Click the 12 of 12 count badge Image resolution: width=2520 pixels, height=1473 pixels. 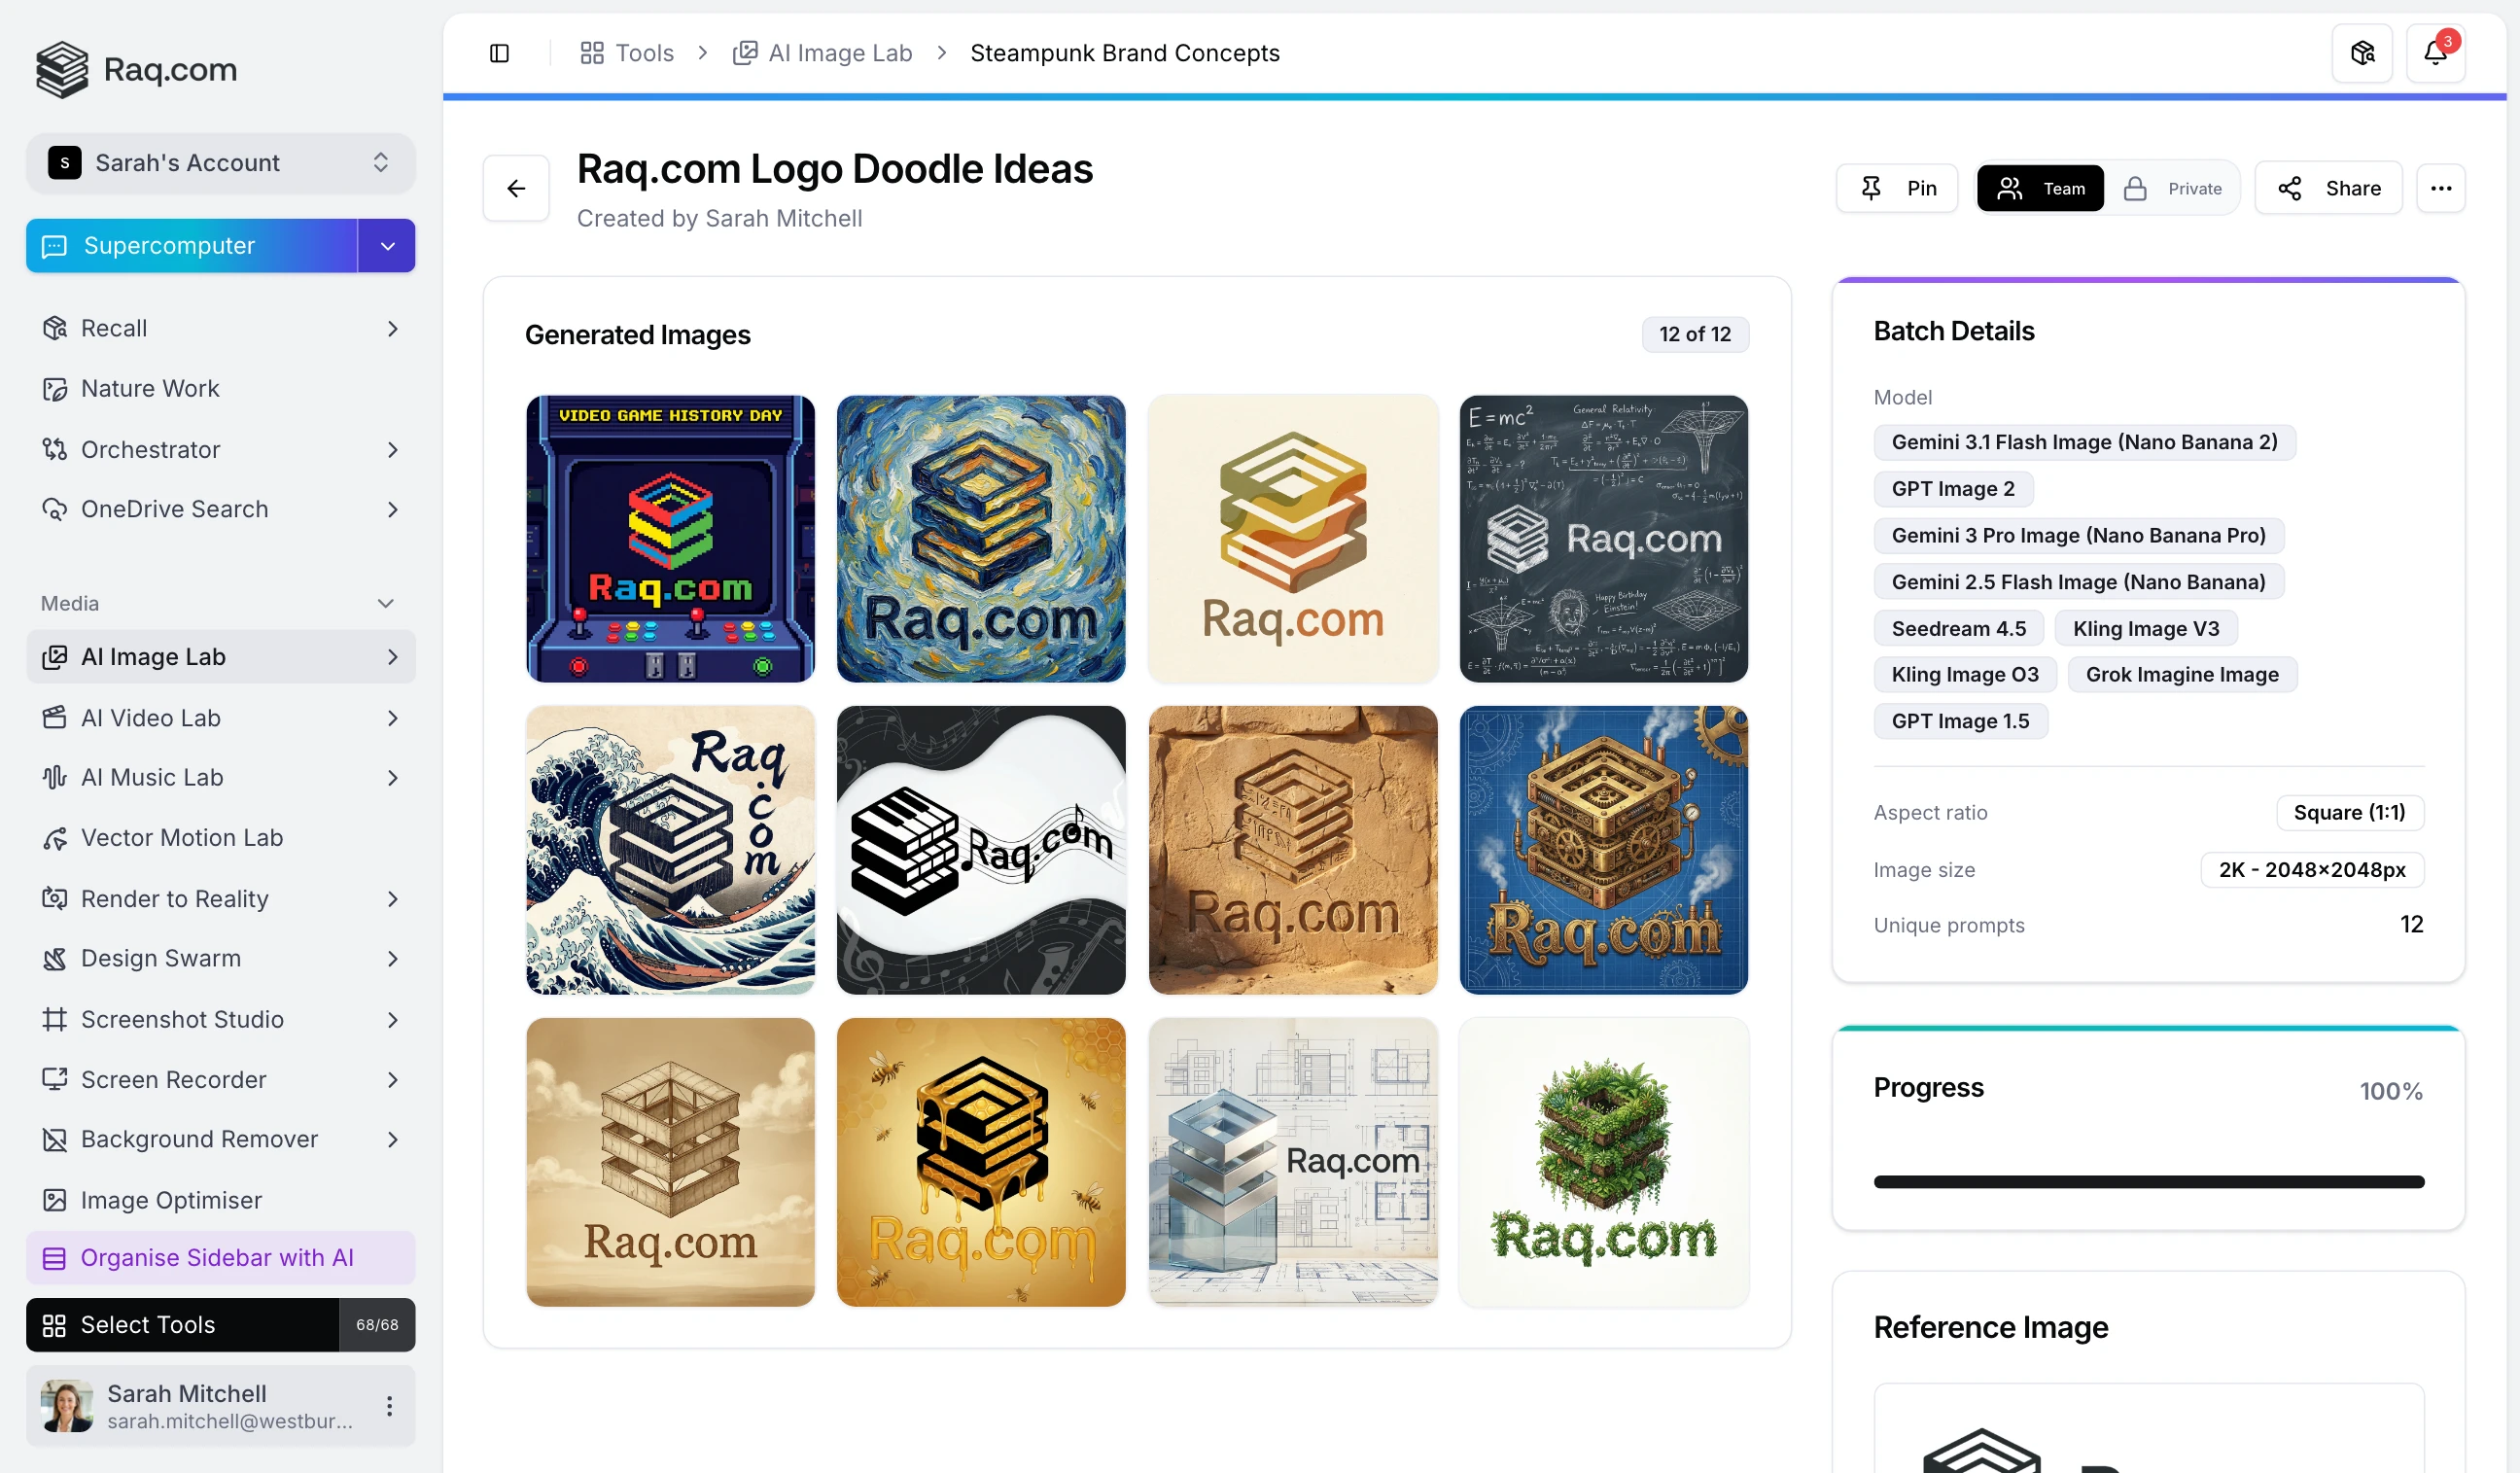(1695, 335)
